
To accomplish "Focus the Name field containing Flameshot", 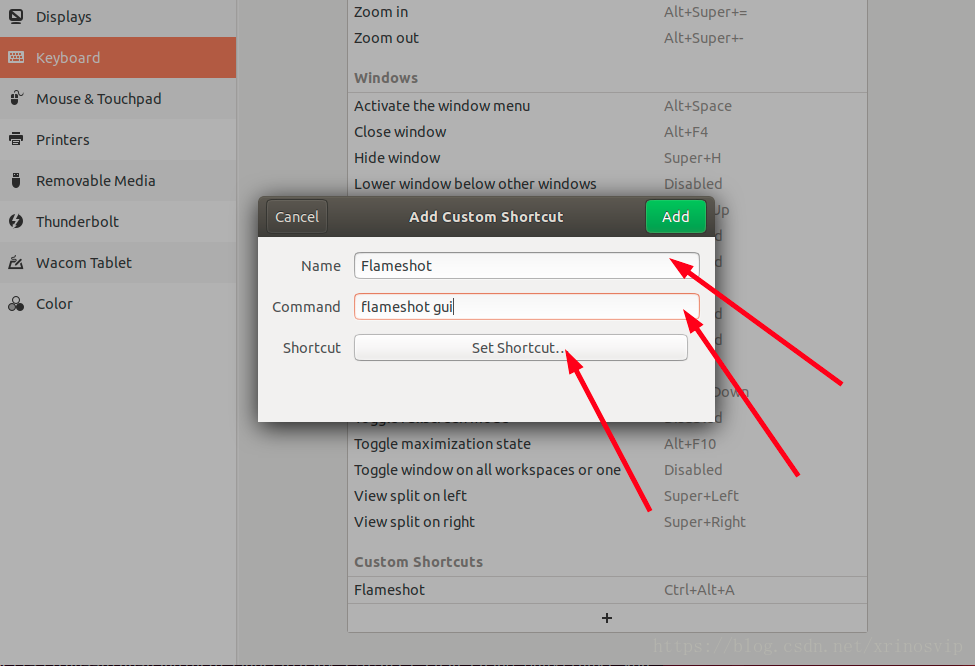I will pos(527,266).
